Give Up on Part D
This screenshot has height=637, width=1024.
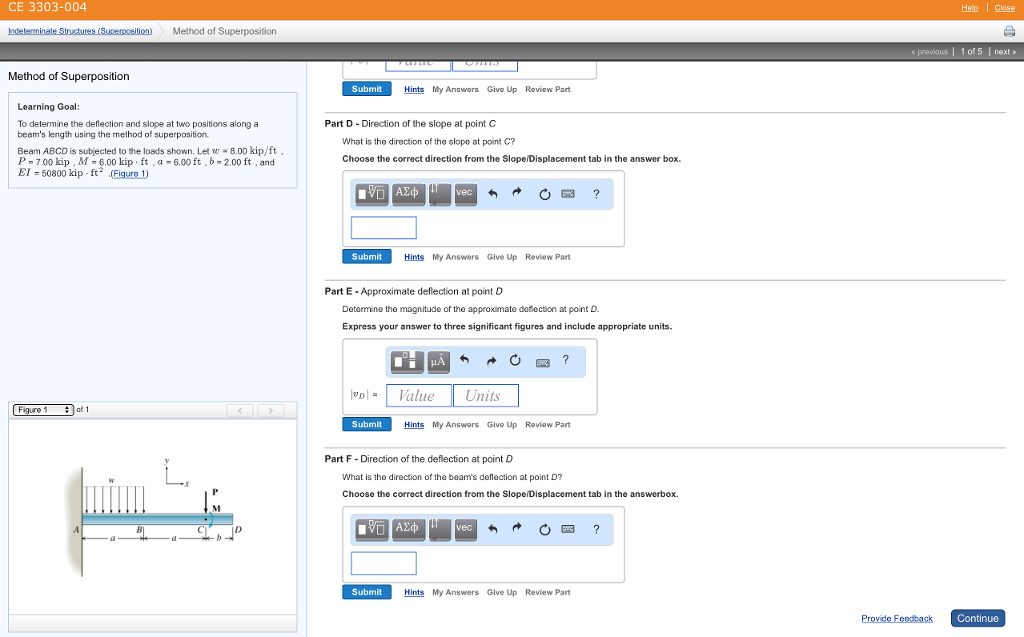[x=502, y=257]
